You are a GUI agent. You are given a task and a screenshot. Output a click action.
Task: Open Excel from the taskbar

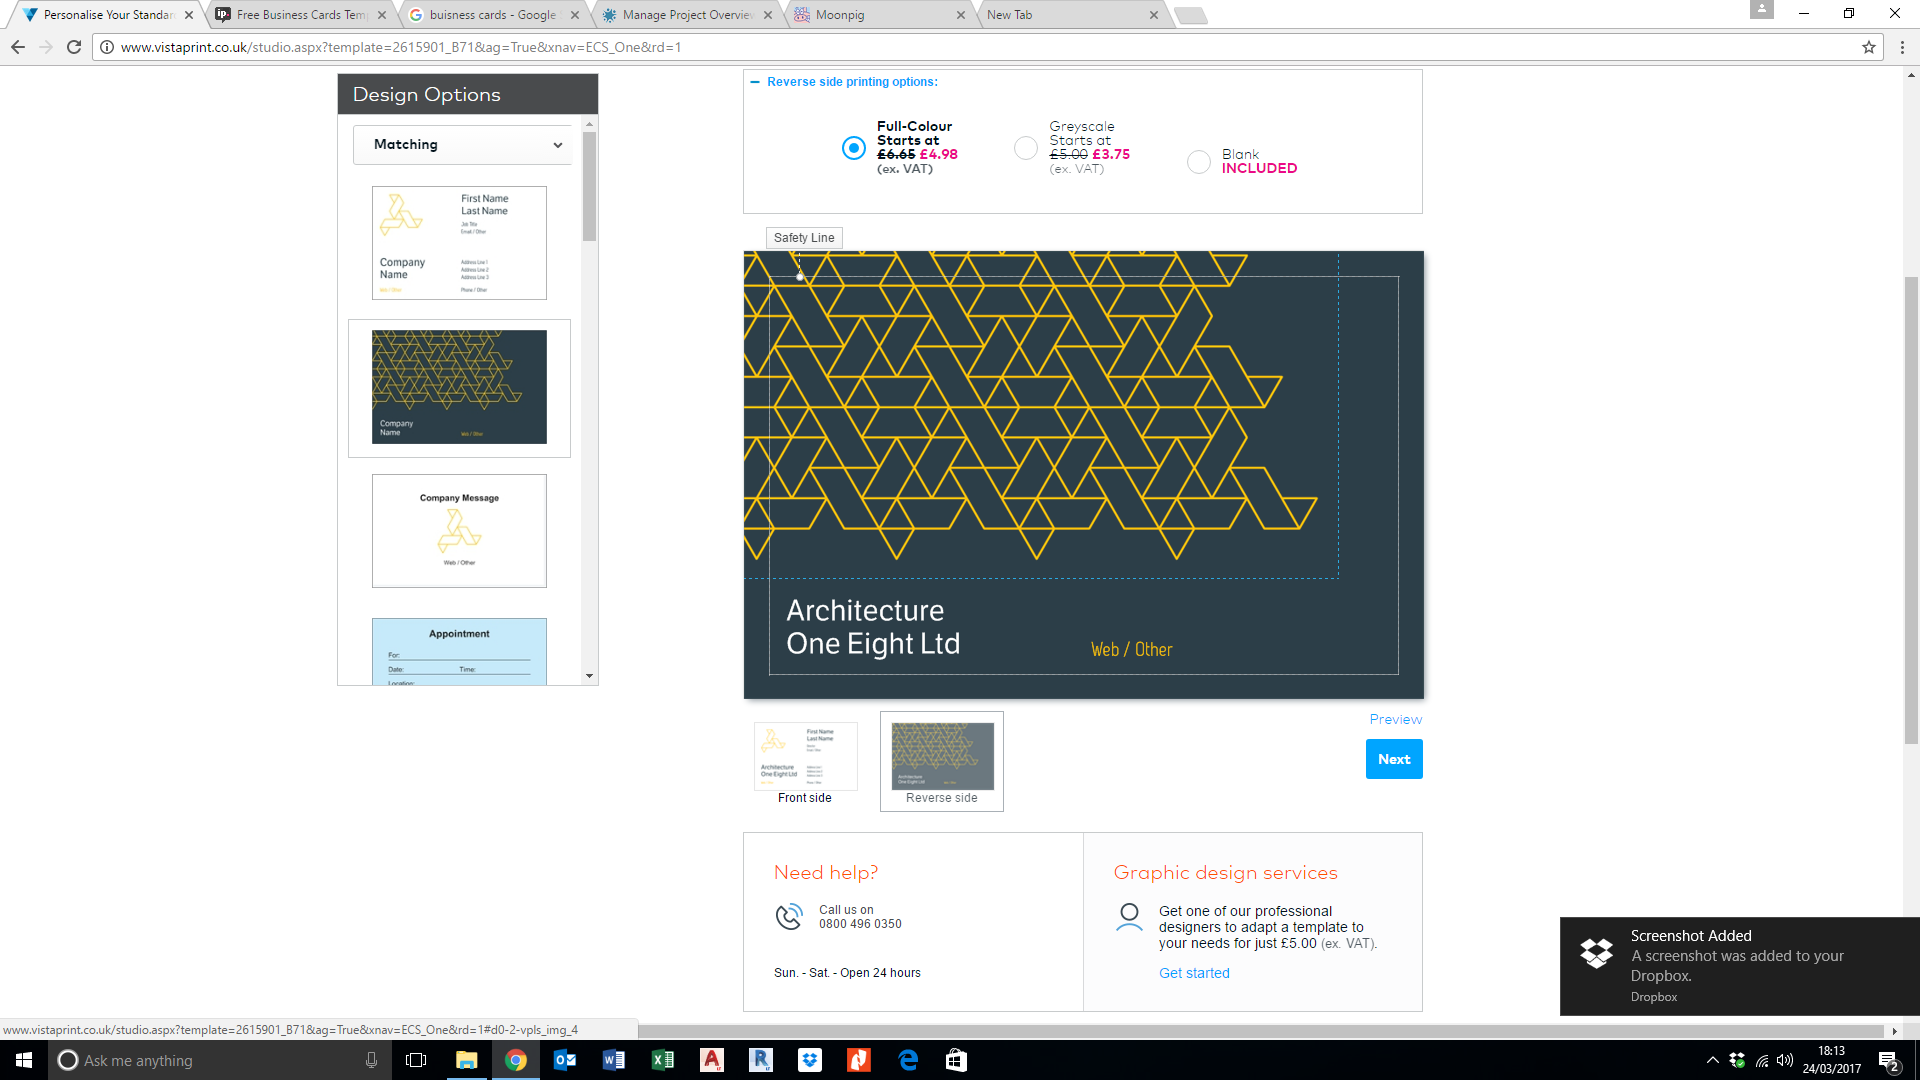coord(662,1060)
